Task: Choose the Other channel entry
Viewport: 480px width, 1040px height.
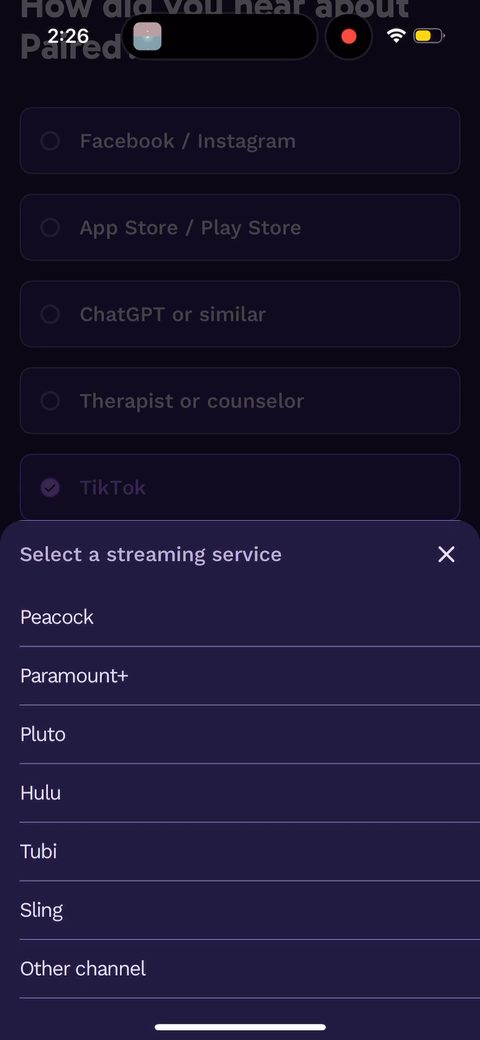Action: click(x=250, y=968)
